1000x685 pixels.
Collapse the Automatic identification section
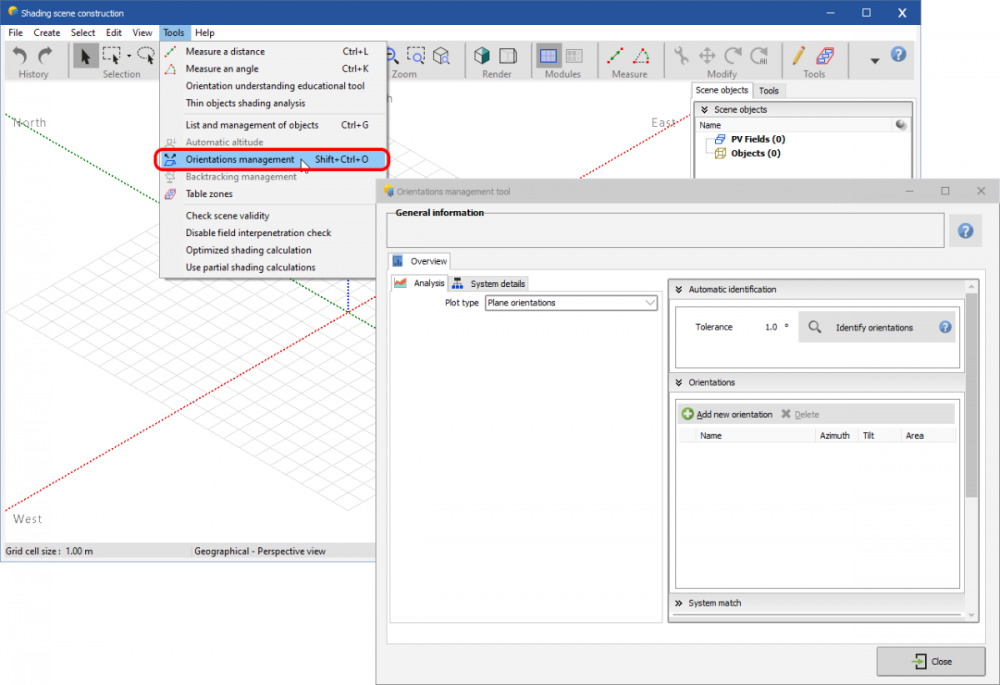tap(678, 290)
